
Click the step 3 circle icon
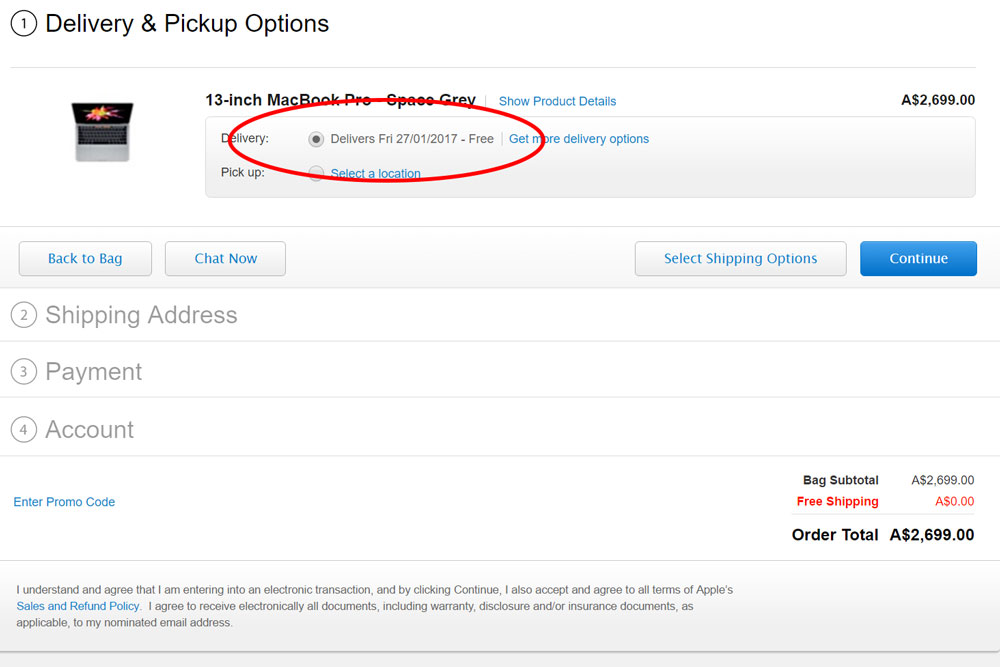point(24,372)
